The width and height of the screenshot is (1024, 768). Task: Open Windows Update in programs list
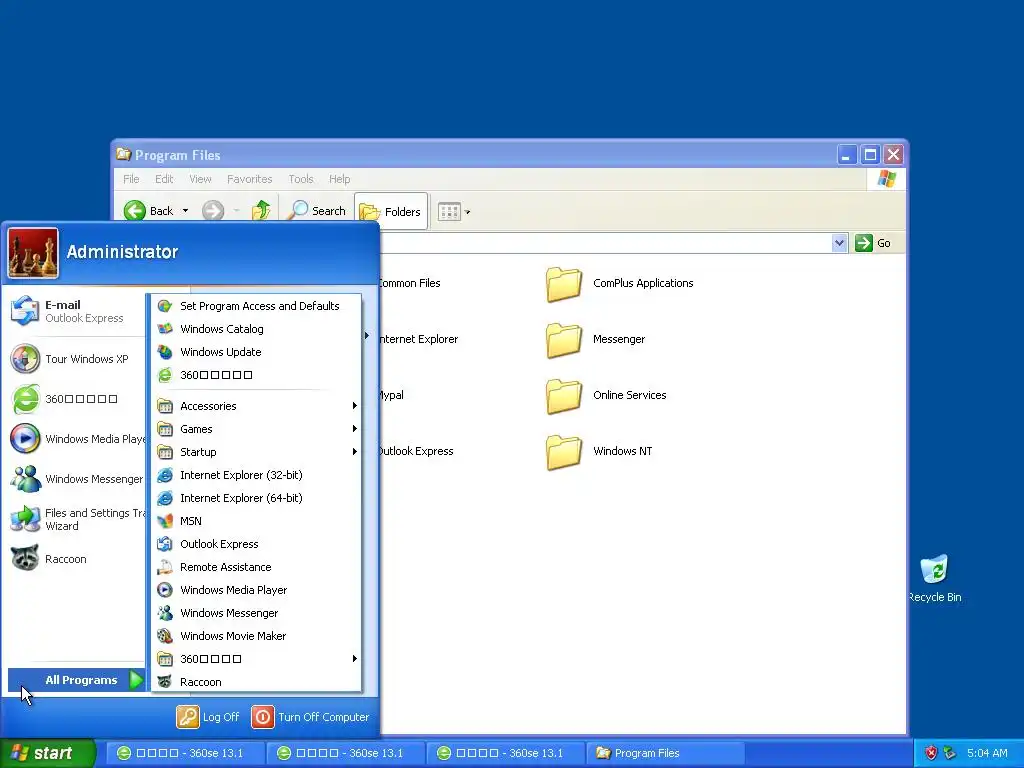[x=256, y=351]
